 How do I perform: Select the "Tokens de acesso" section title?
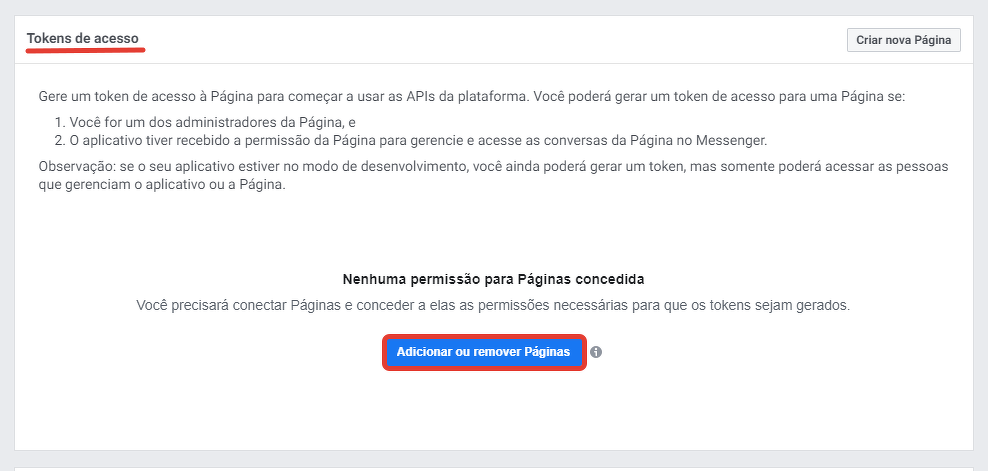point(82,39)
